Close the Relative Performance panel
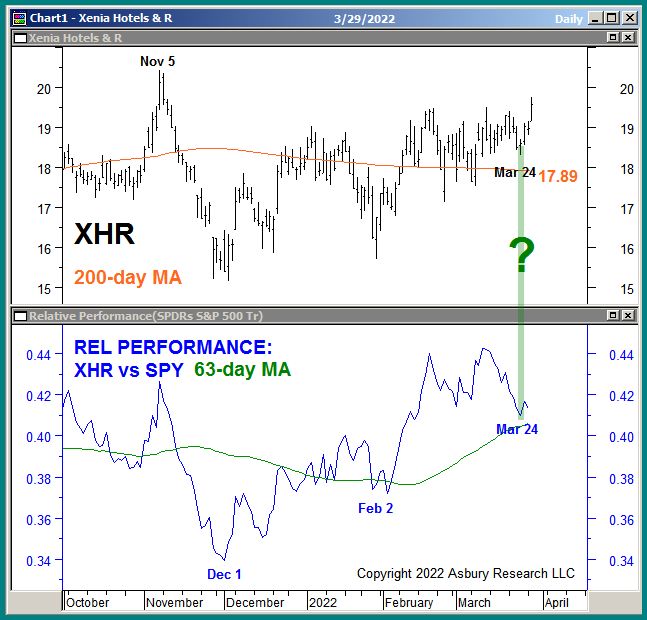647x620 pixels. point(628,316)
